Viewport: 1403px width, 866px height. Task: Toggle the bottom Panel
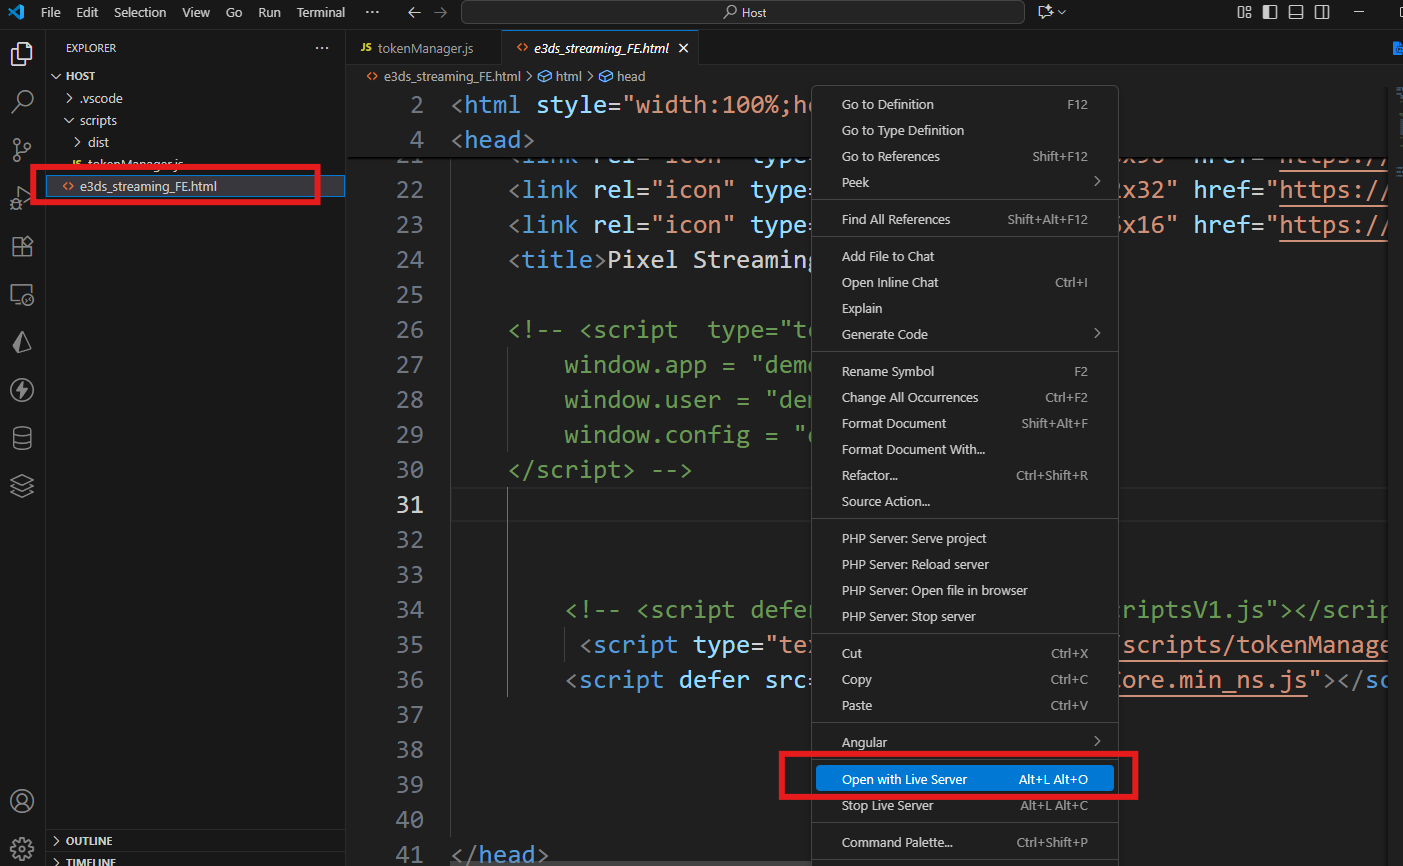point(1296,12)
